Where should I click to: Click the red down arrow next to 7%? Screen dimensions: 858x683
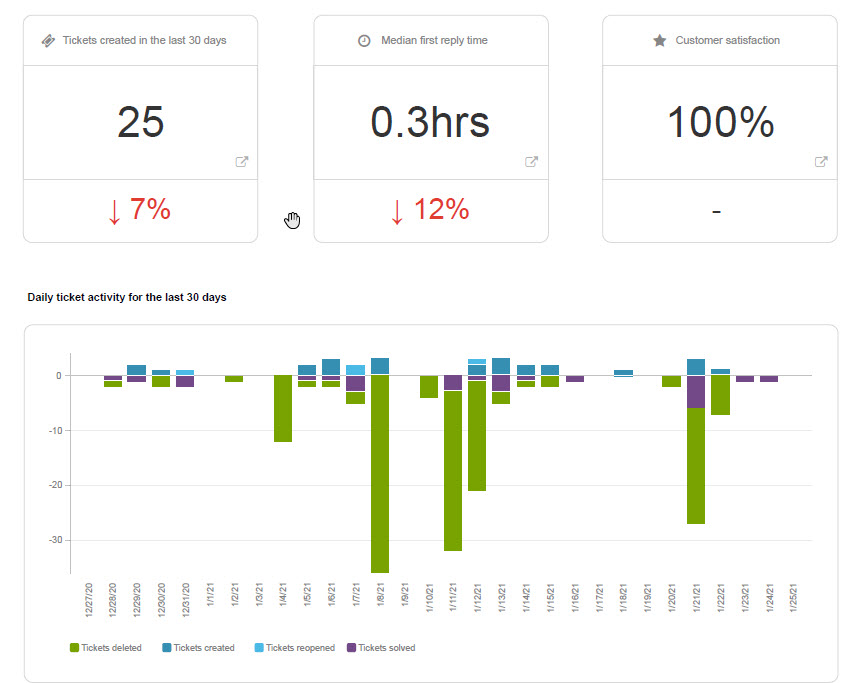tap(114, 211)
